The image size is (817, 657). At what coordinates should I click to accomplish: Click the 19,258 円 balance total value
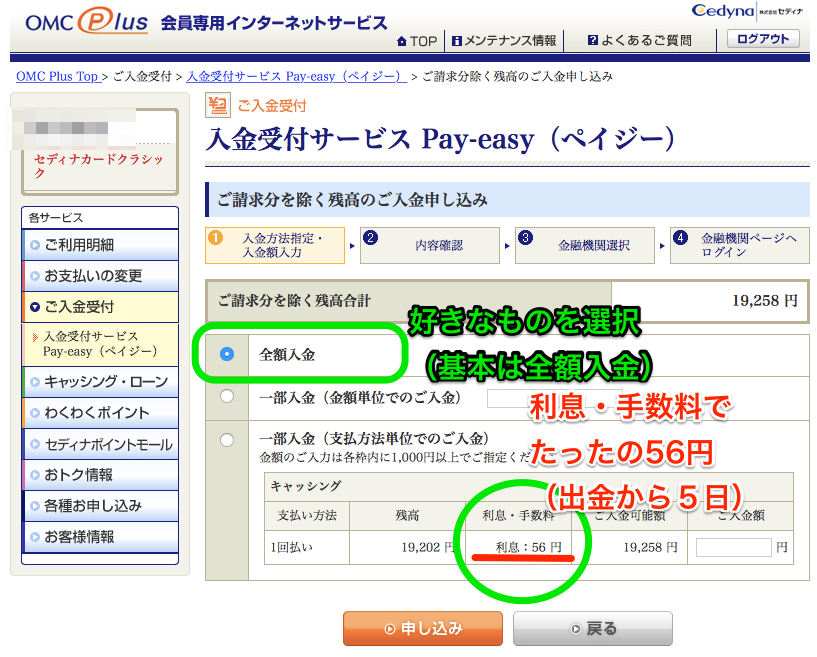764,301
